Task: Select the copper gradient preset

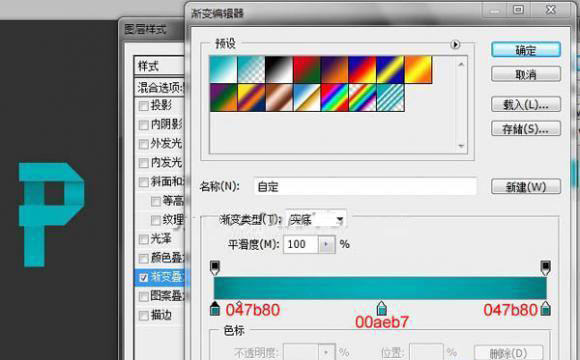Action: point(279,97)
